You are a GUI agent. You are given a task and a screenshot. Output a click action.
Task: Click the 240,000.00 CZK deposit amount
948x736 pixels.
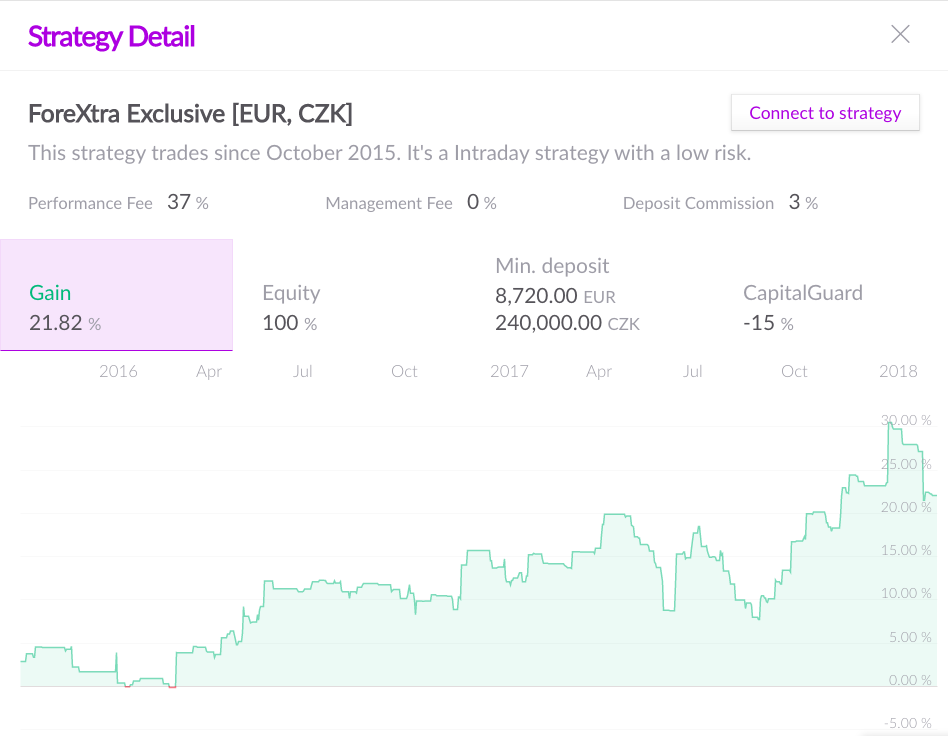567,323
